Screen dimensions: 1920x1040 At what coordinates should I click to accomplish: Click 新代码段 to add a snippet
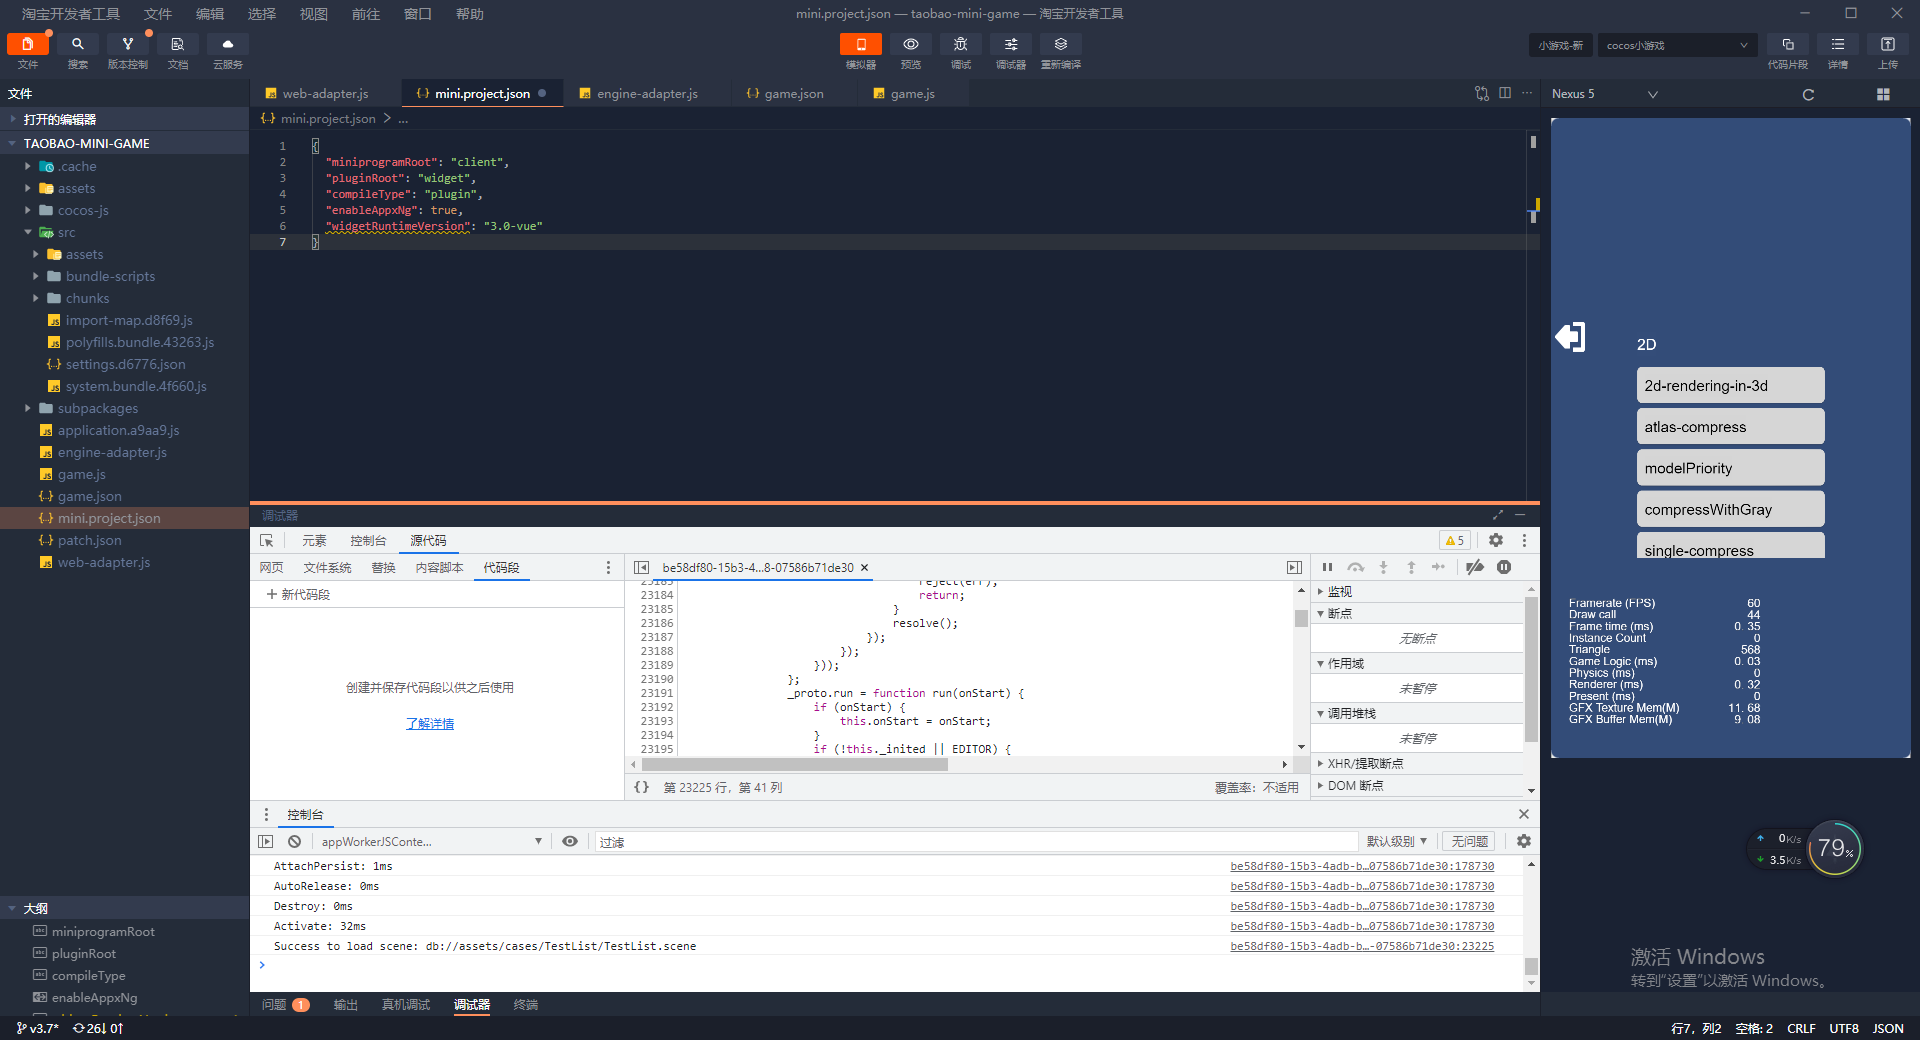coord(298,595)
